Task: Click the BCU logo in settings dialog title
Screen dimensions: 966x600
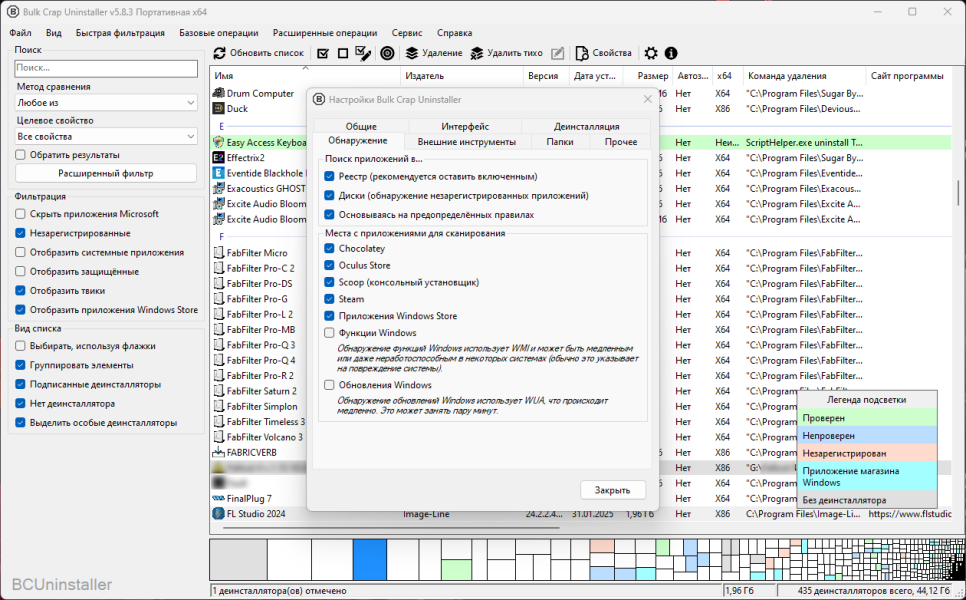Action: coord(319,99)
